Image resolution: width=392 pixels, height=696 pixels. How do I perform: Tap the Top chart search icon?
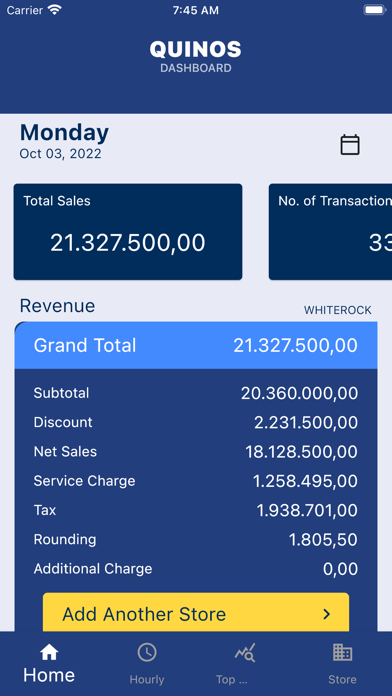(245, 652)
